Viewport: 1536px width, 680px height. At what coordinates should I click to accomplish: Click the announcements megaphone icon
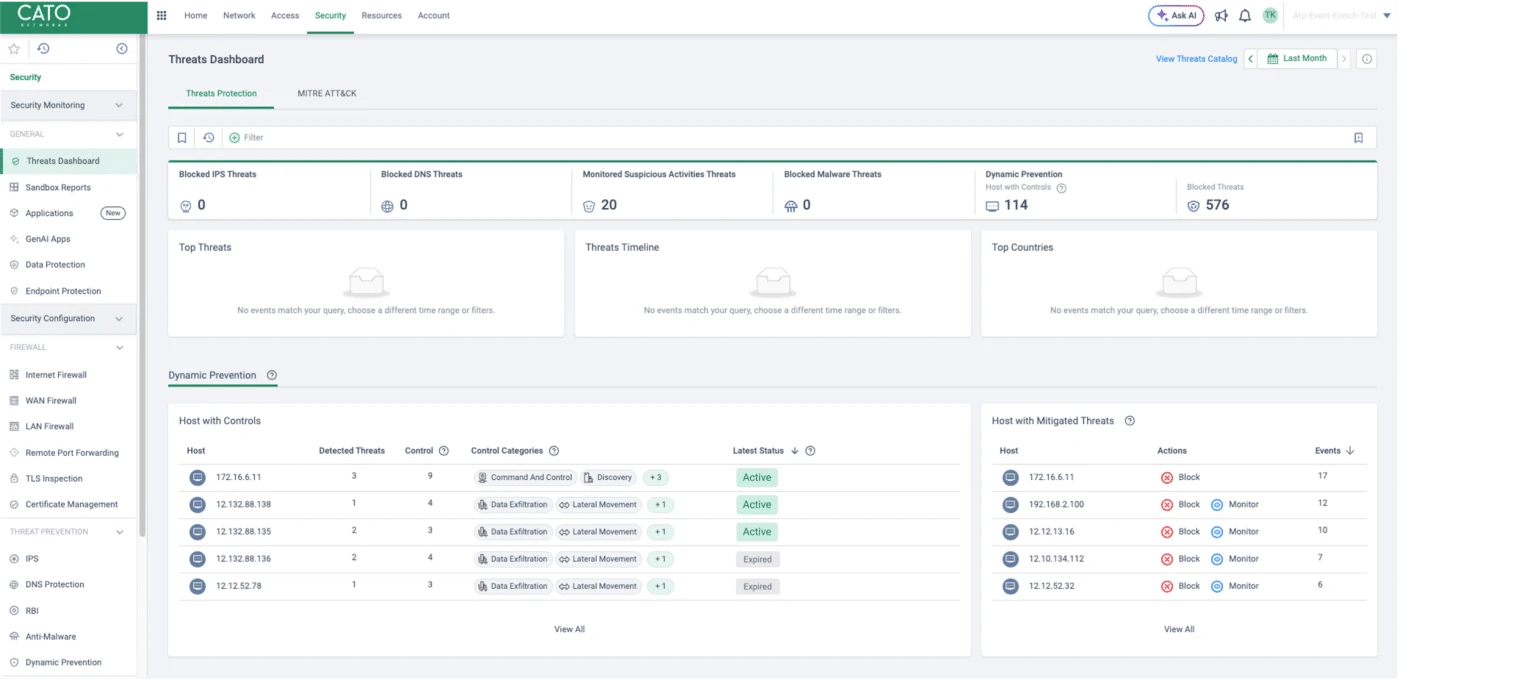point(1220,15)
